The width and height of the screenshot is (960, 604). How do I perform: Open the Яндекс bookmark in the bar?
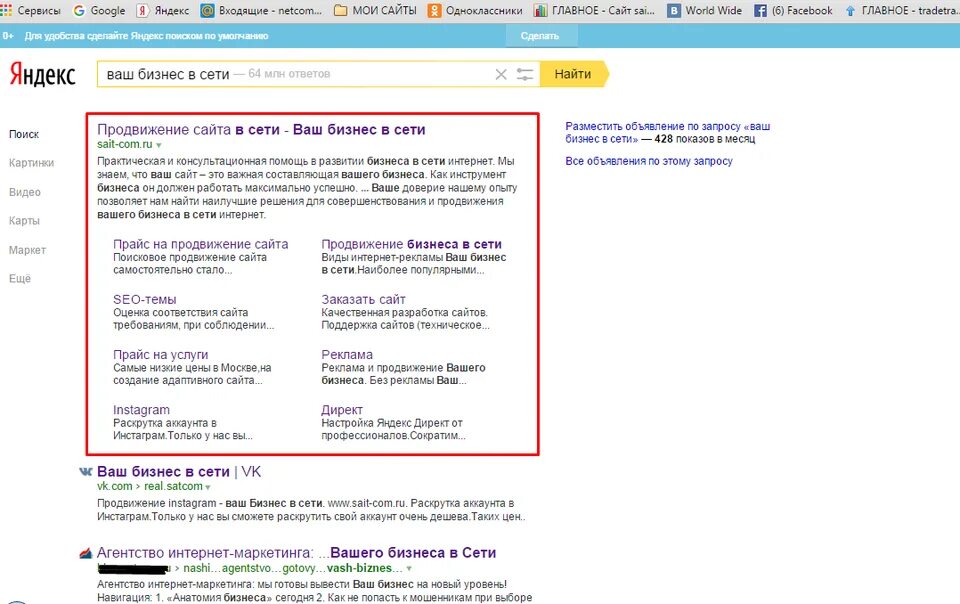(x=163, y=10)
